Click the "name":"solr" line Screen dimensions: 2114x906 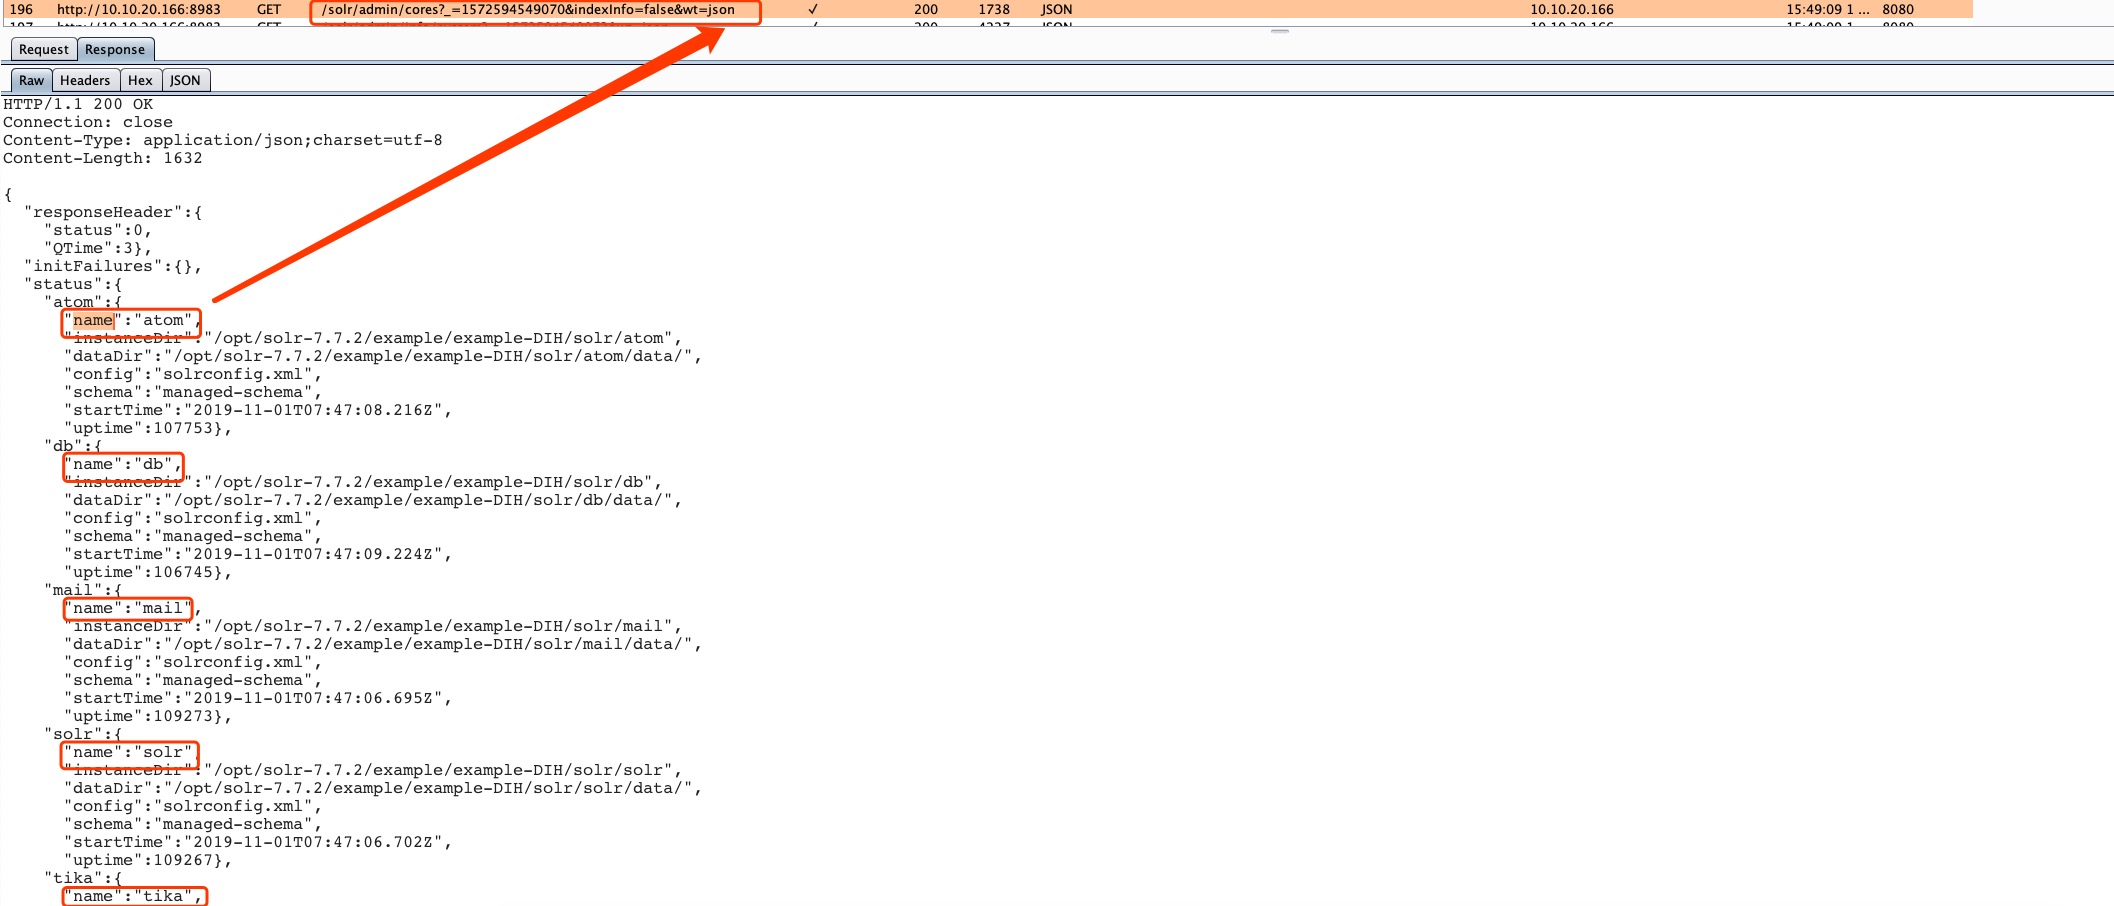tap(129, 752)
